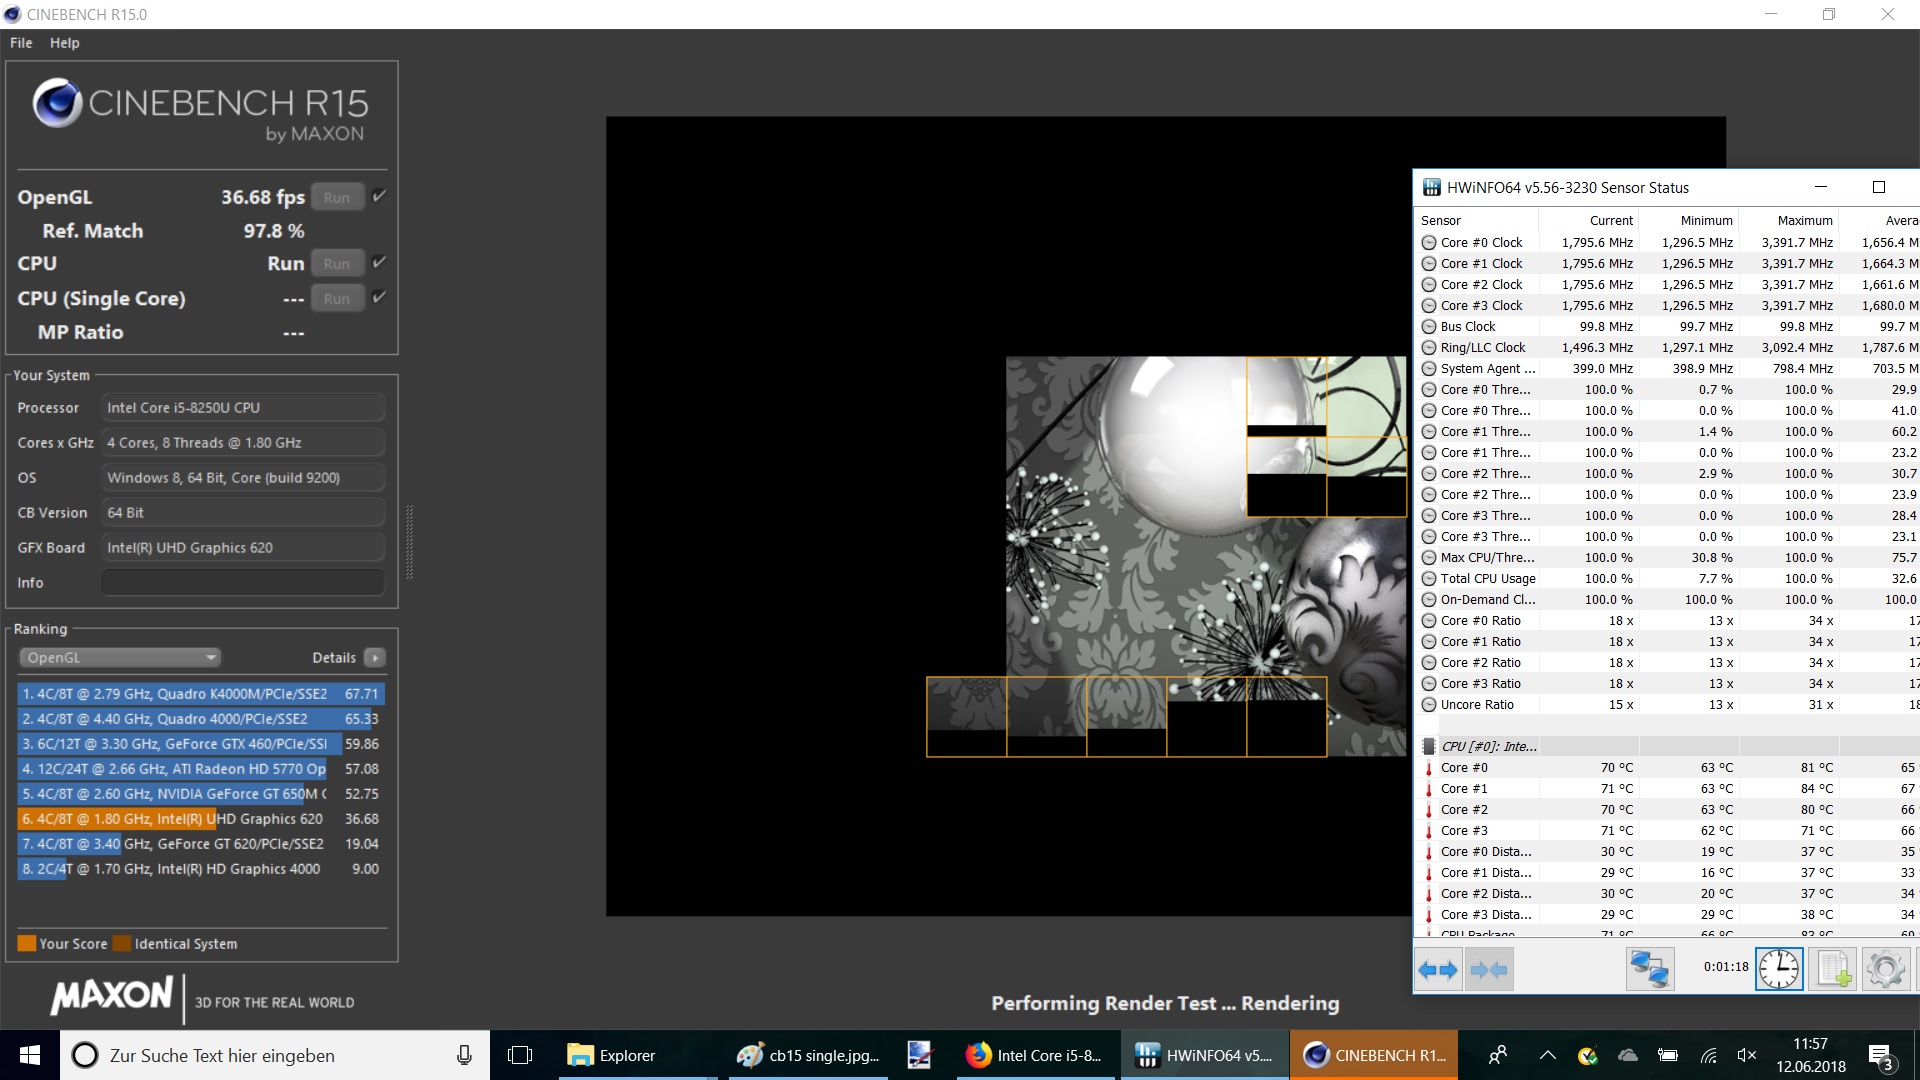Open the File menu

[x=21, y=43]
